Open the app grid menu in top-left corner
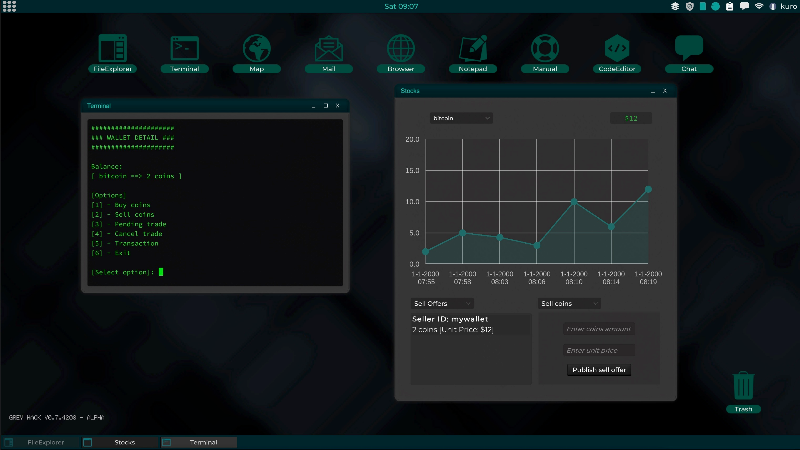 click(9, 6)
